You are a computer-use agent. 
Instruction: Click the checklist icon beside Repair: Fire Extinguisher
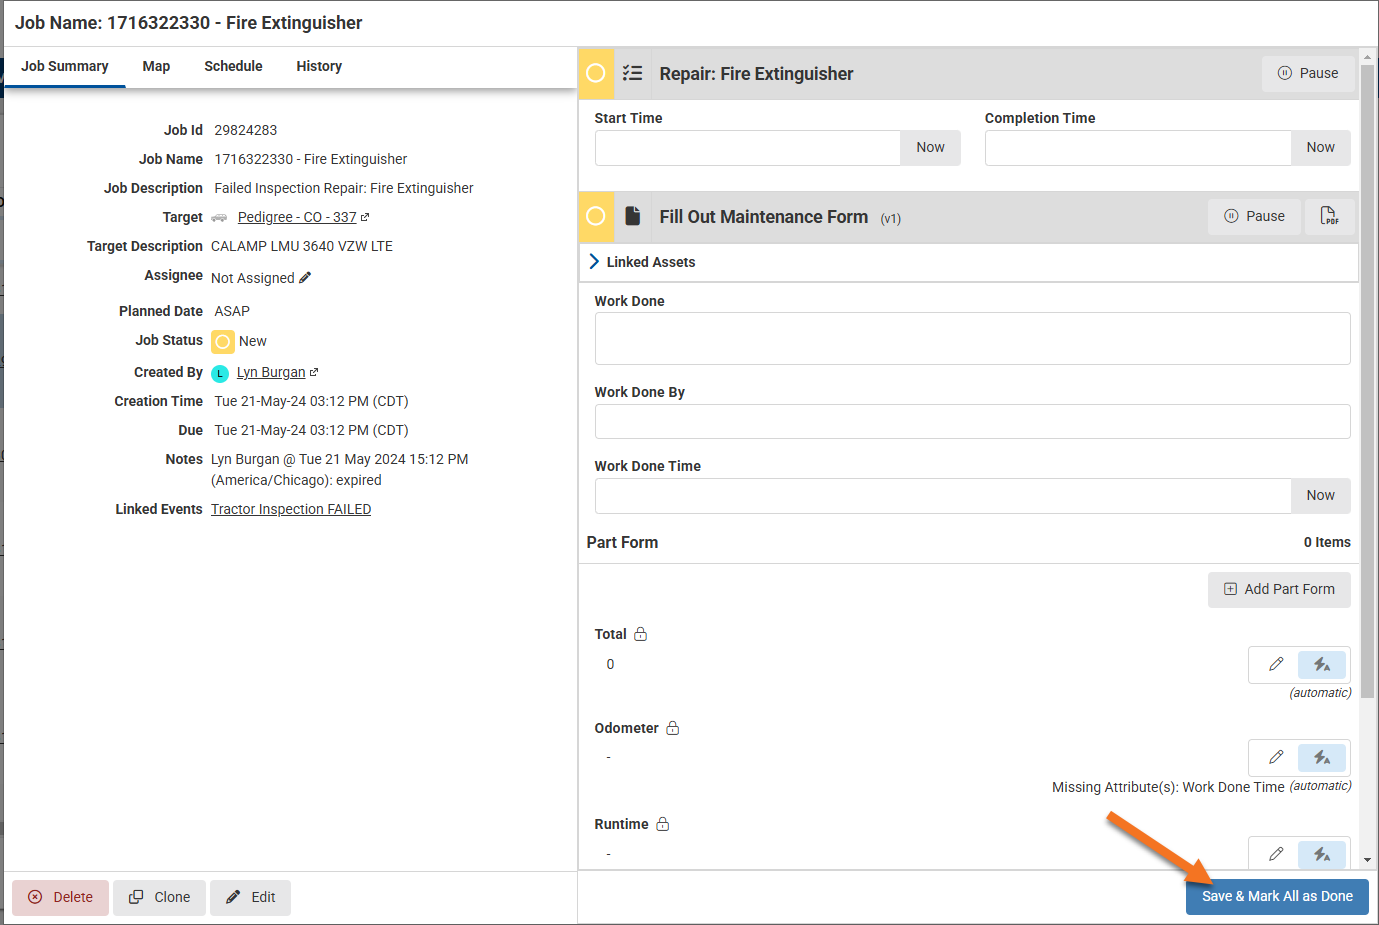(x=632, y=73)
